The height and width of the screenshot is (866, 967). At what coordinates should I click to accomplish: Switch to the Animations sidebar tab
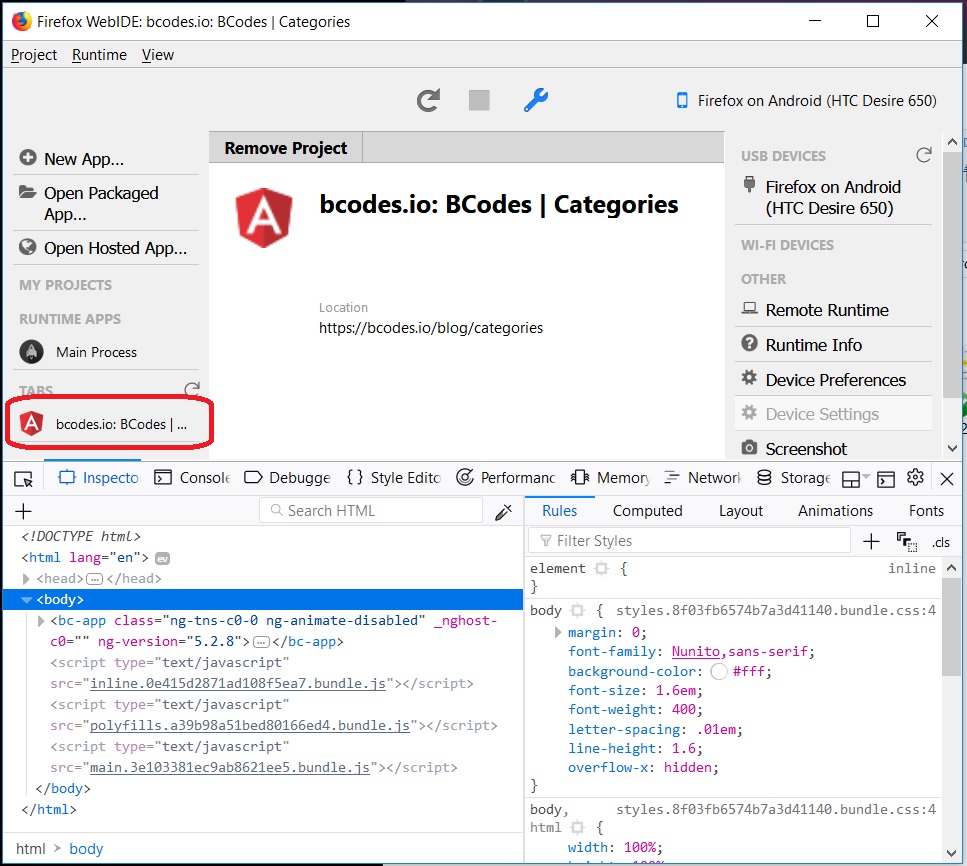coord(836,511)
